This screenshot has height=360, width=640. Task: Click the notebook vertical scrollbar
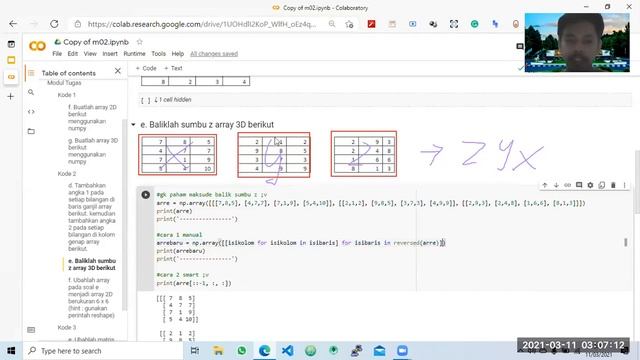(x=637, y=182)
